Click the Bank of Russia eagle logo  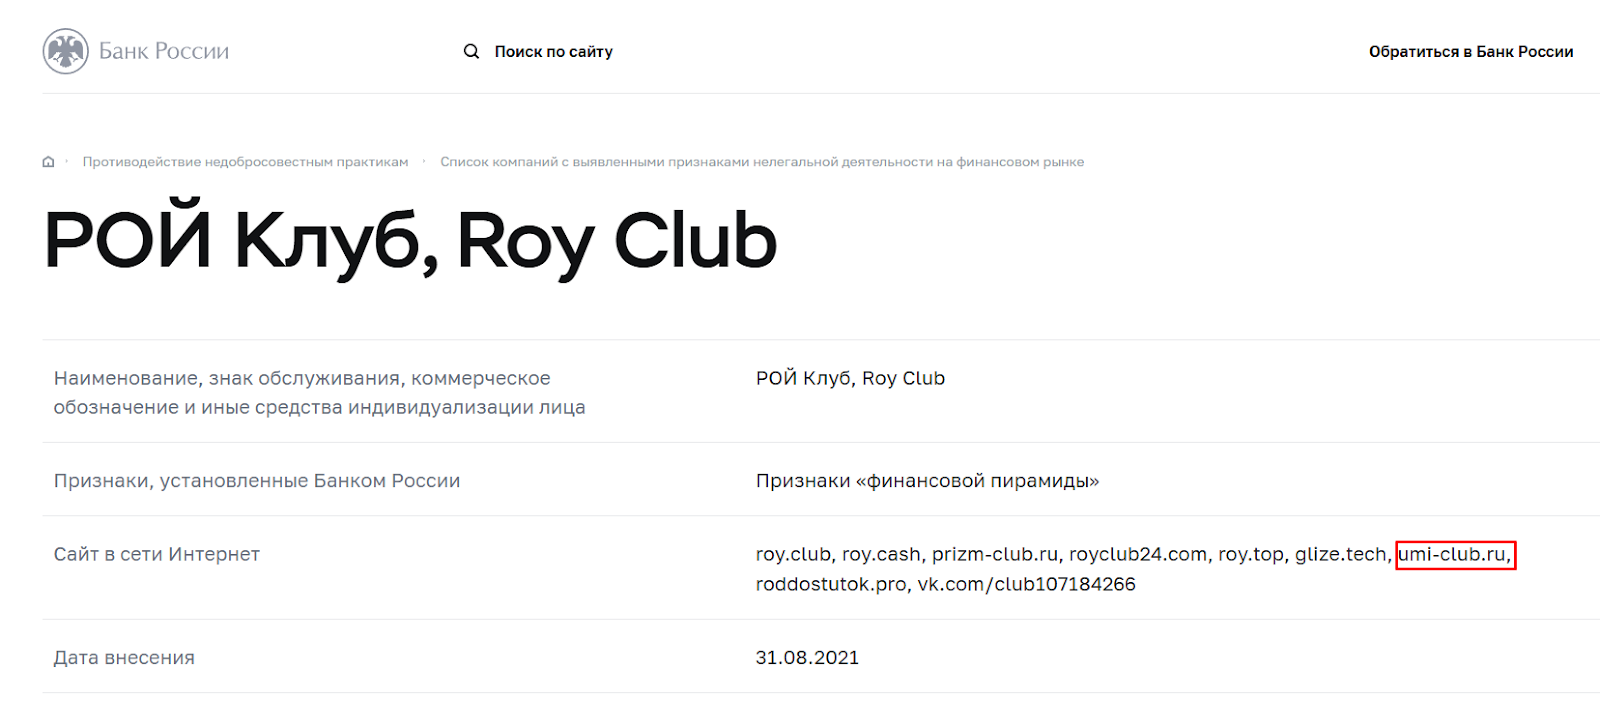(x=66, y=51)
